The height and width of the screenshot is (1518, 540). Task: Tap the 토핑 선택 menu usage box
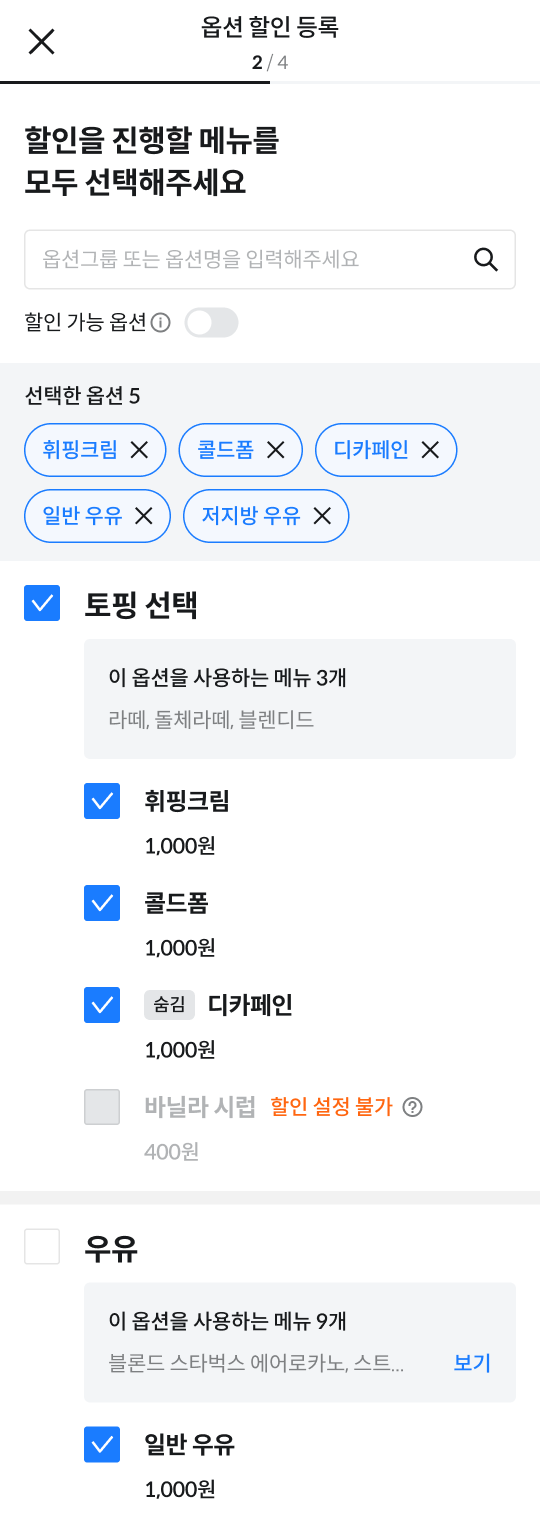[300, 699]
